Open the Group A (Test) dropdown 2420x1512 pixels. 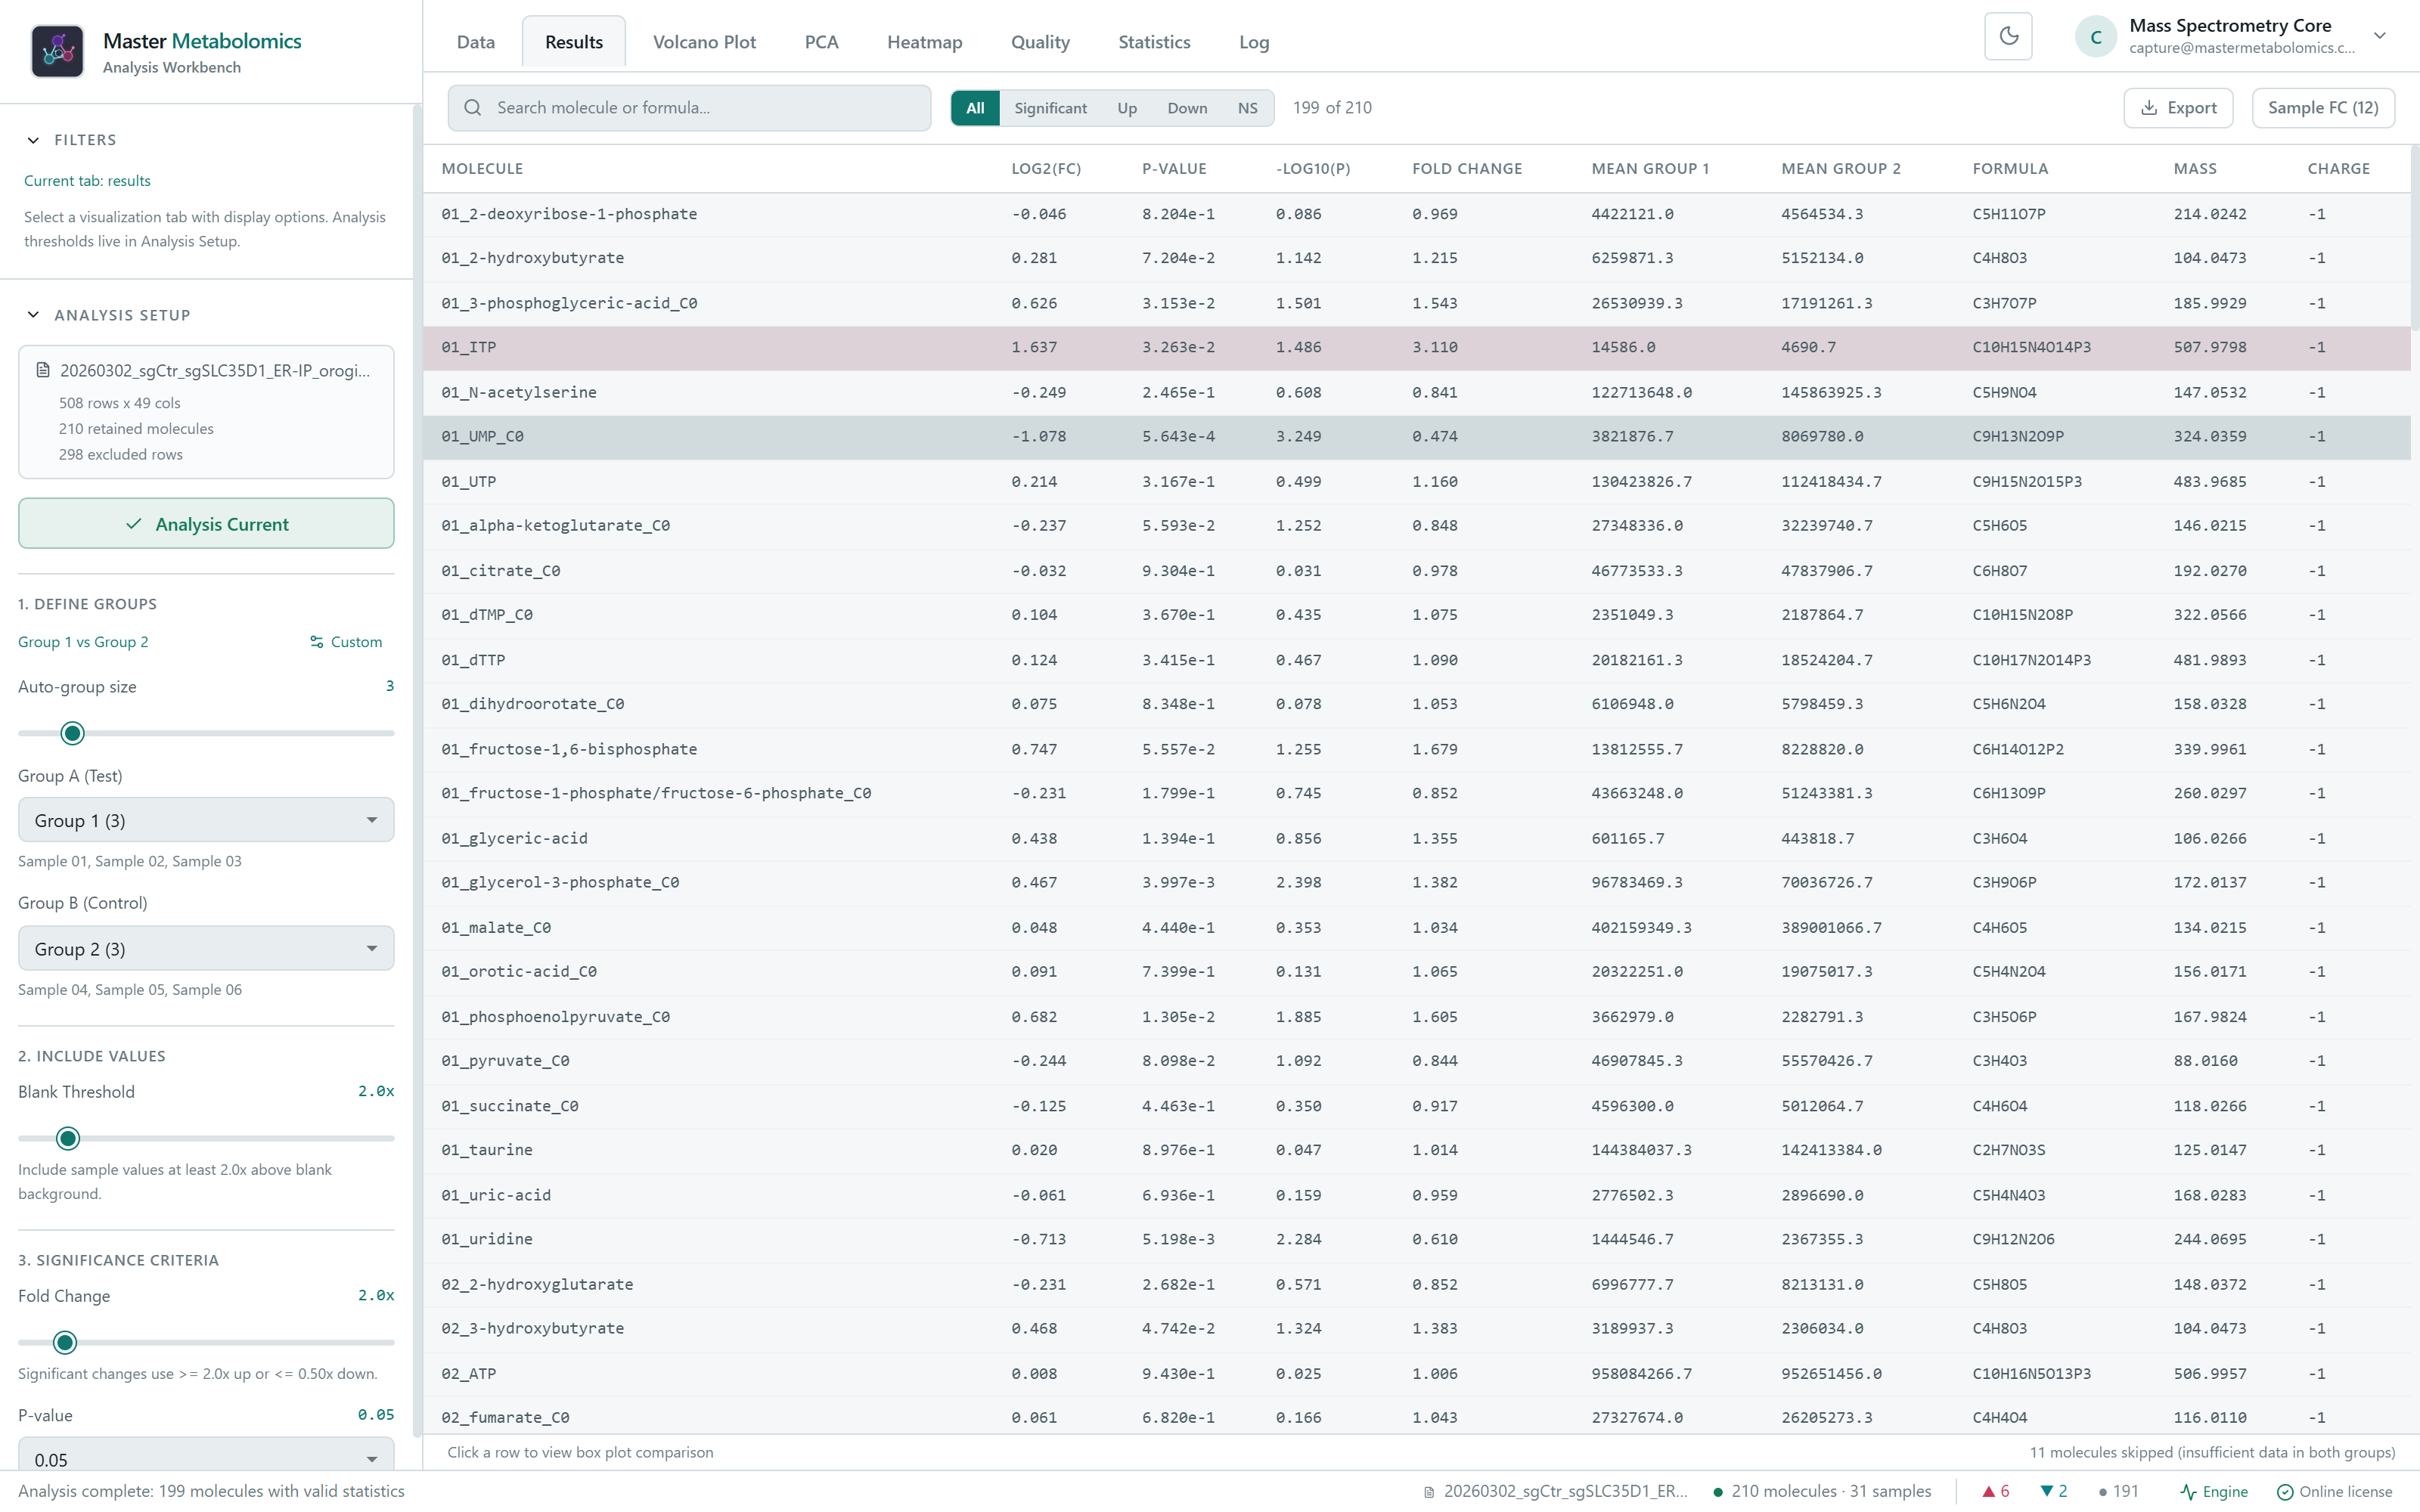(x=206, y=820)
